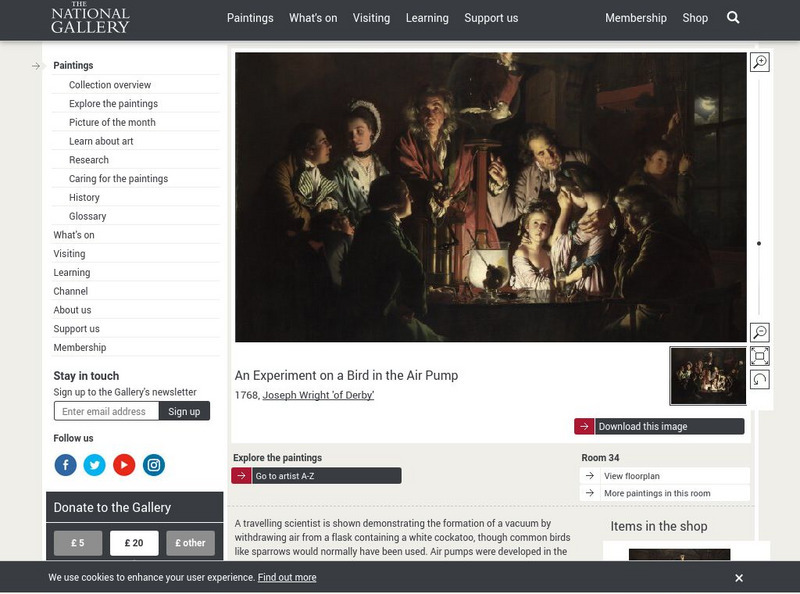
Task: Click arrow next to More paintings in this room
Action: (x=590, y=493)
